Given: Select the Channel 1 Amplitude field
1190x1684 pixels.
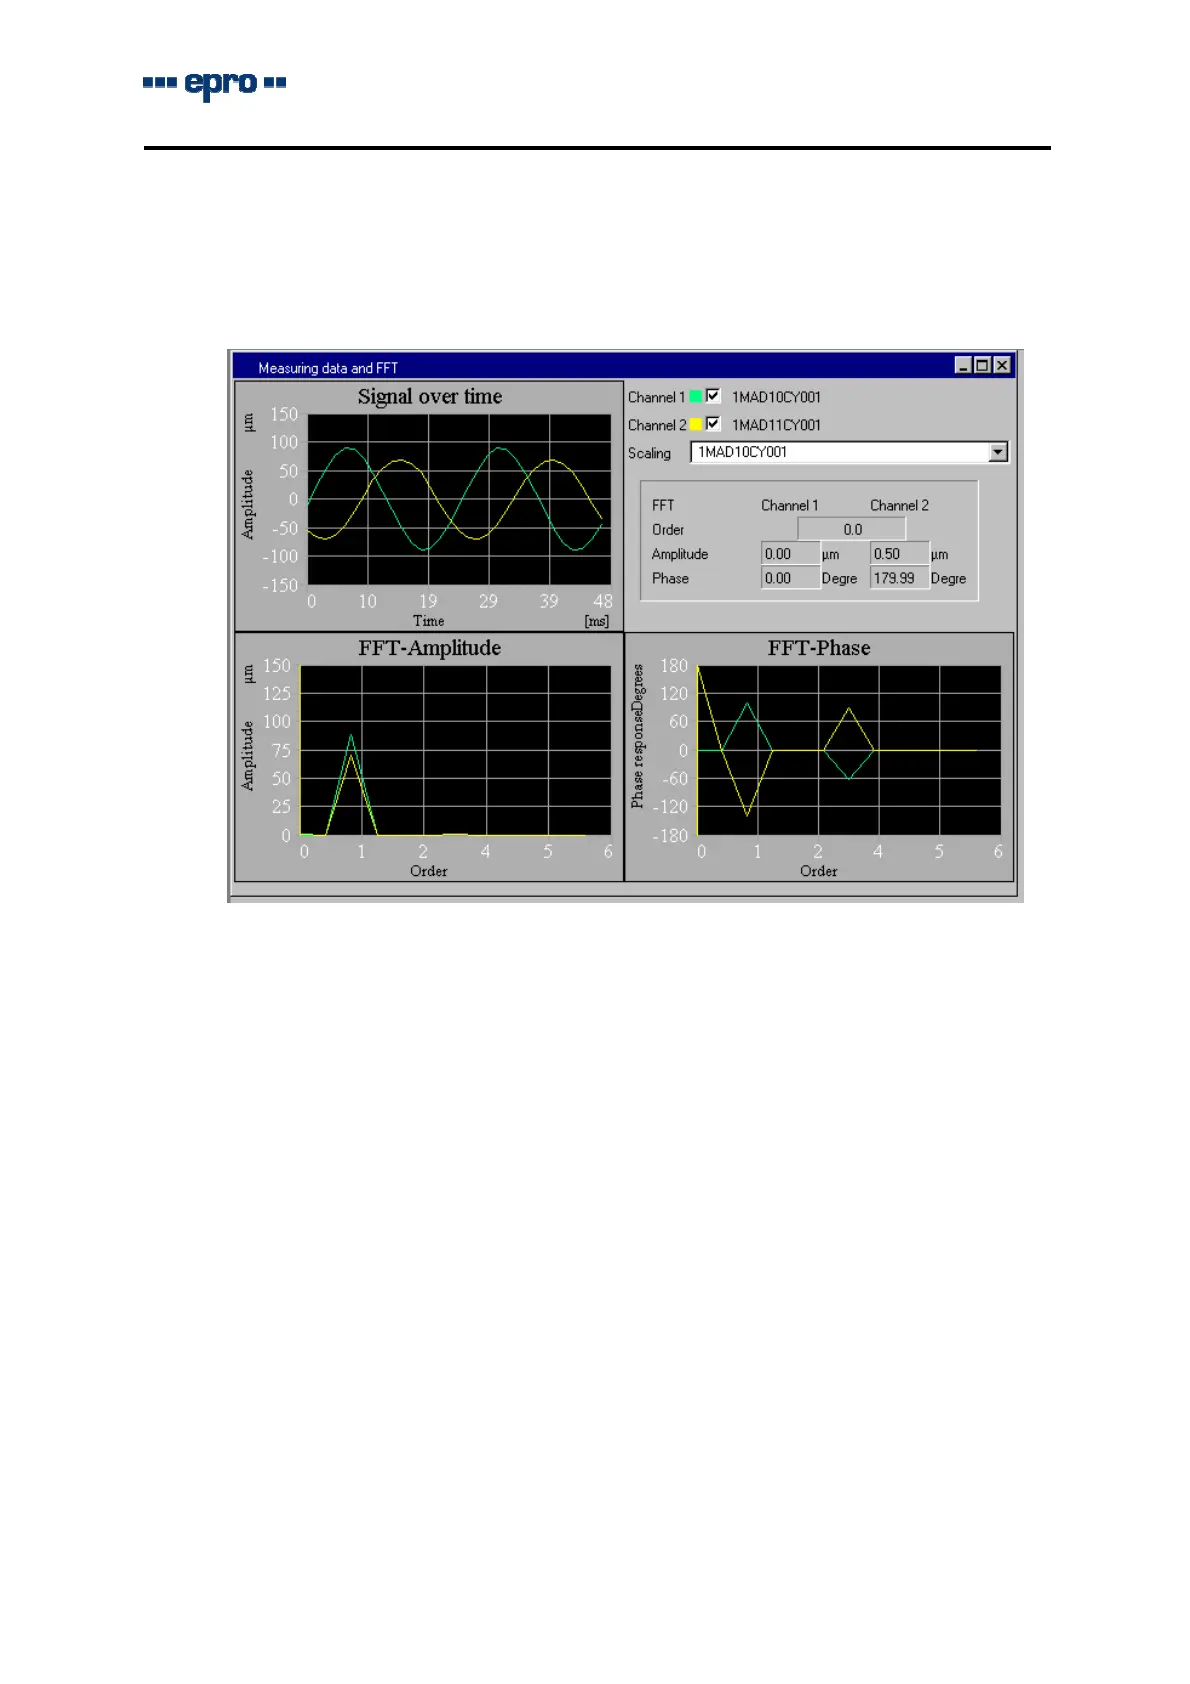Looking at the screenshot, I should click(x=790, y=554).
